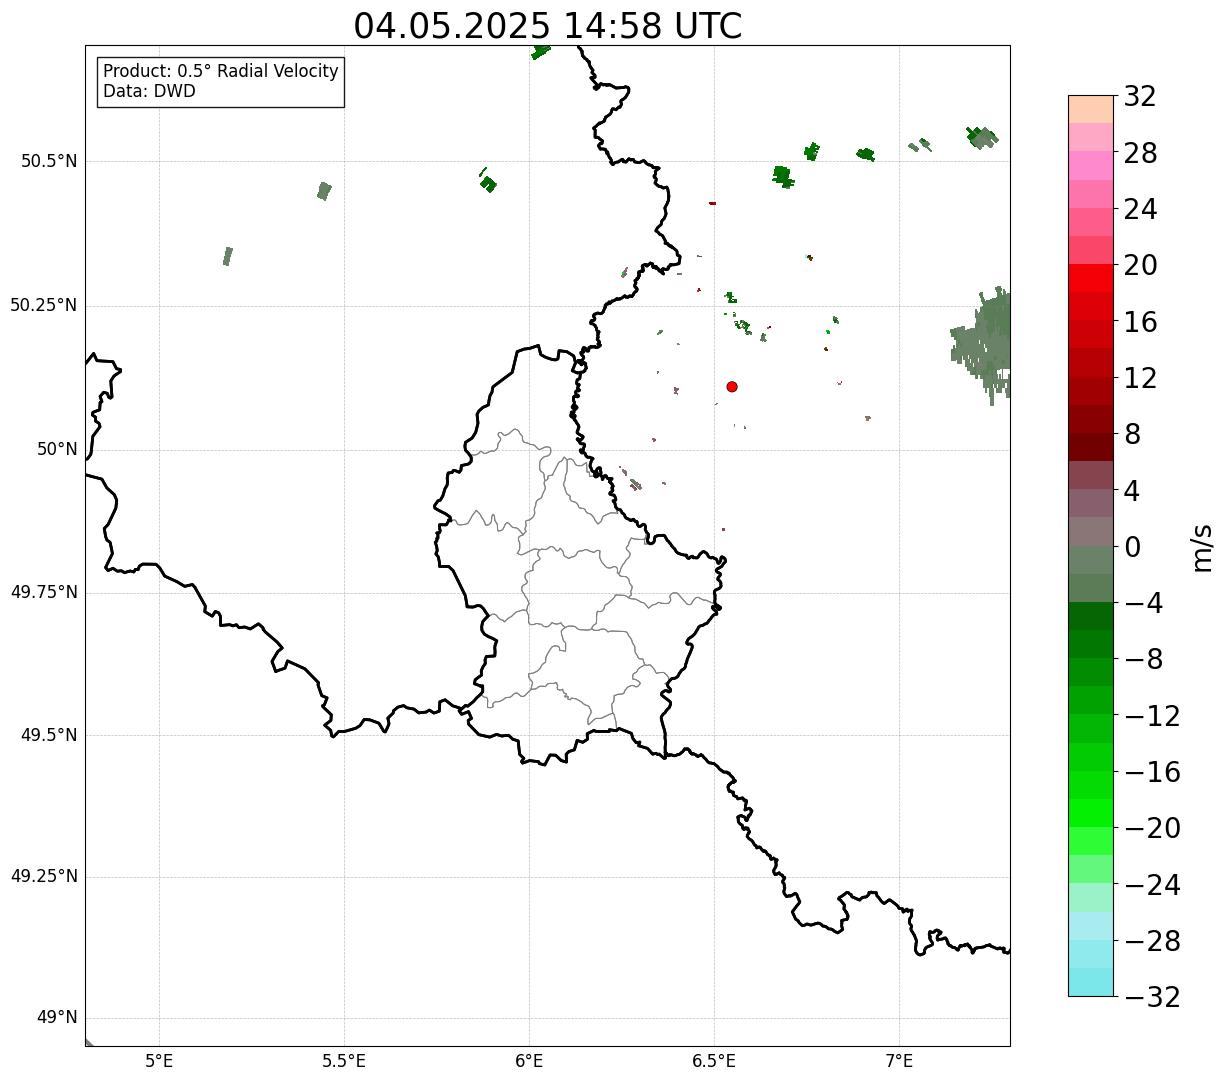Screen dimensions: 1225x1081
Task: Select the −4 colorbar tick value
Action: click(x=1143, y=603)
